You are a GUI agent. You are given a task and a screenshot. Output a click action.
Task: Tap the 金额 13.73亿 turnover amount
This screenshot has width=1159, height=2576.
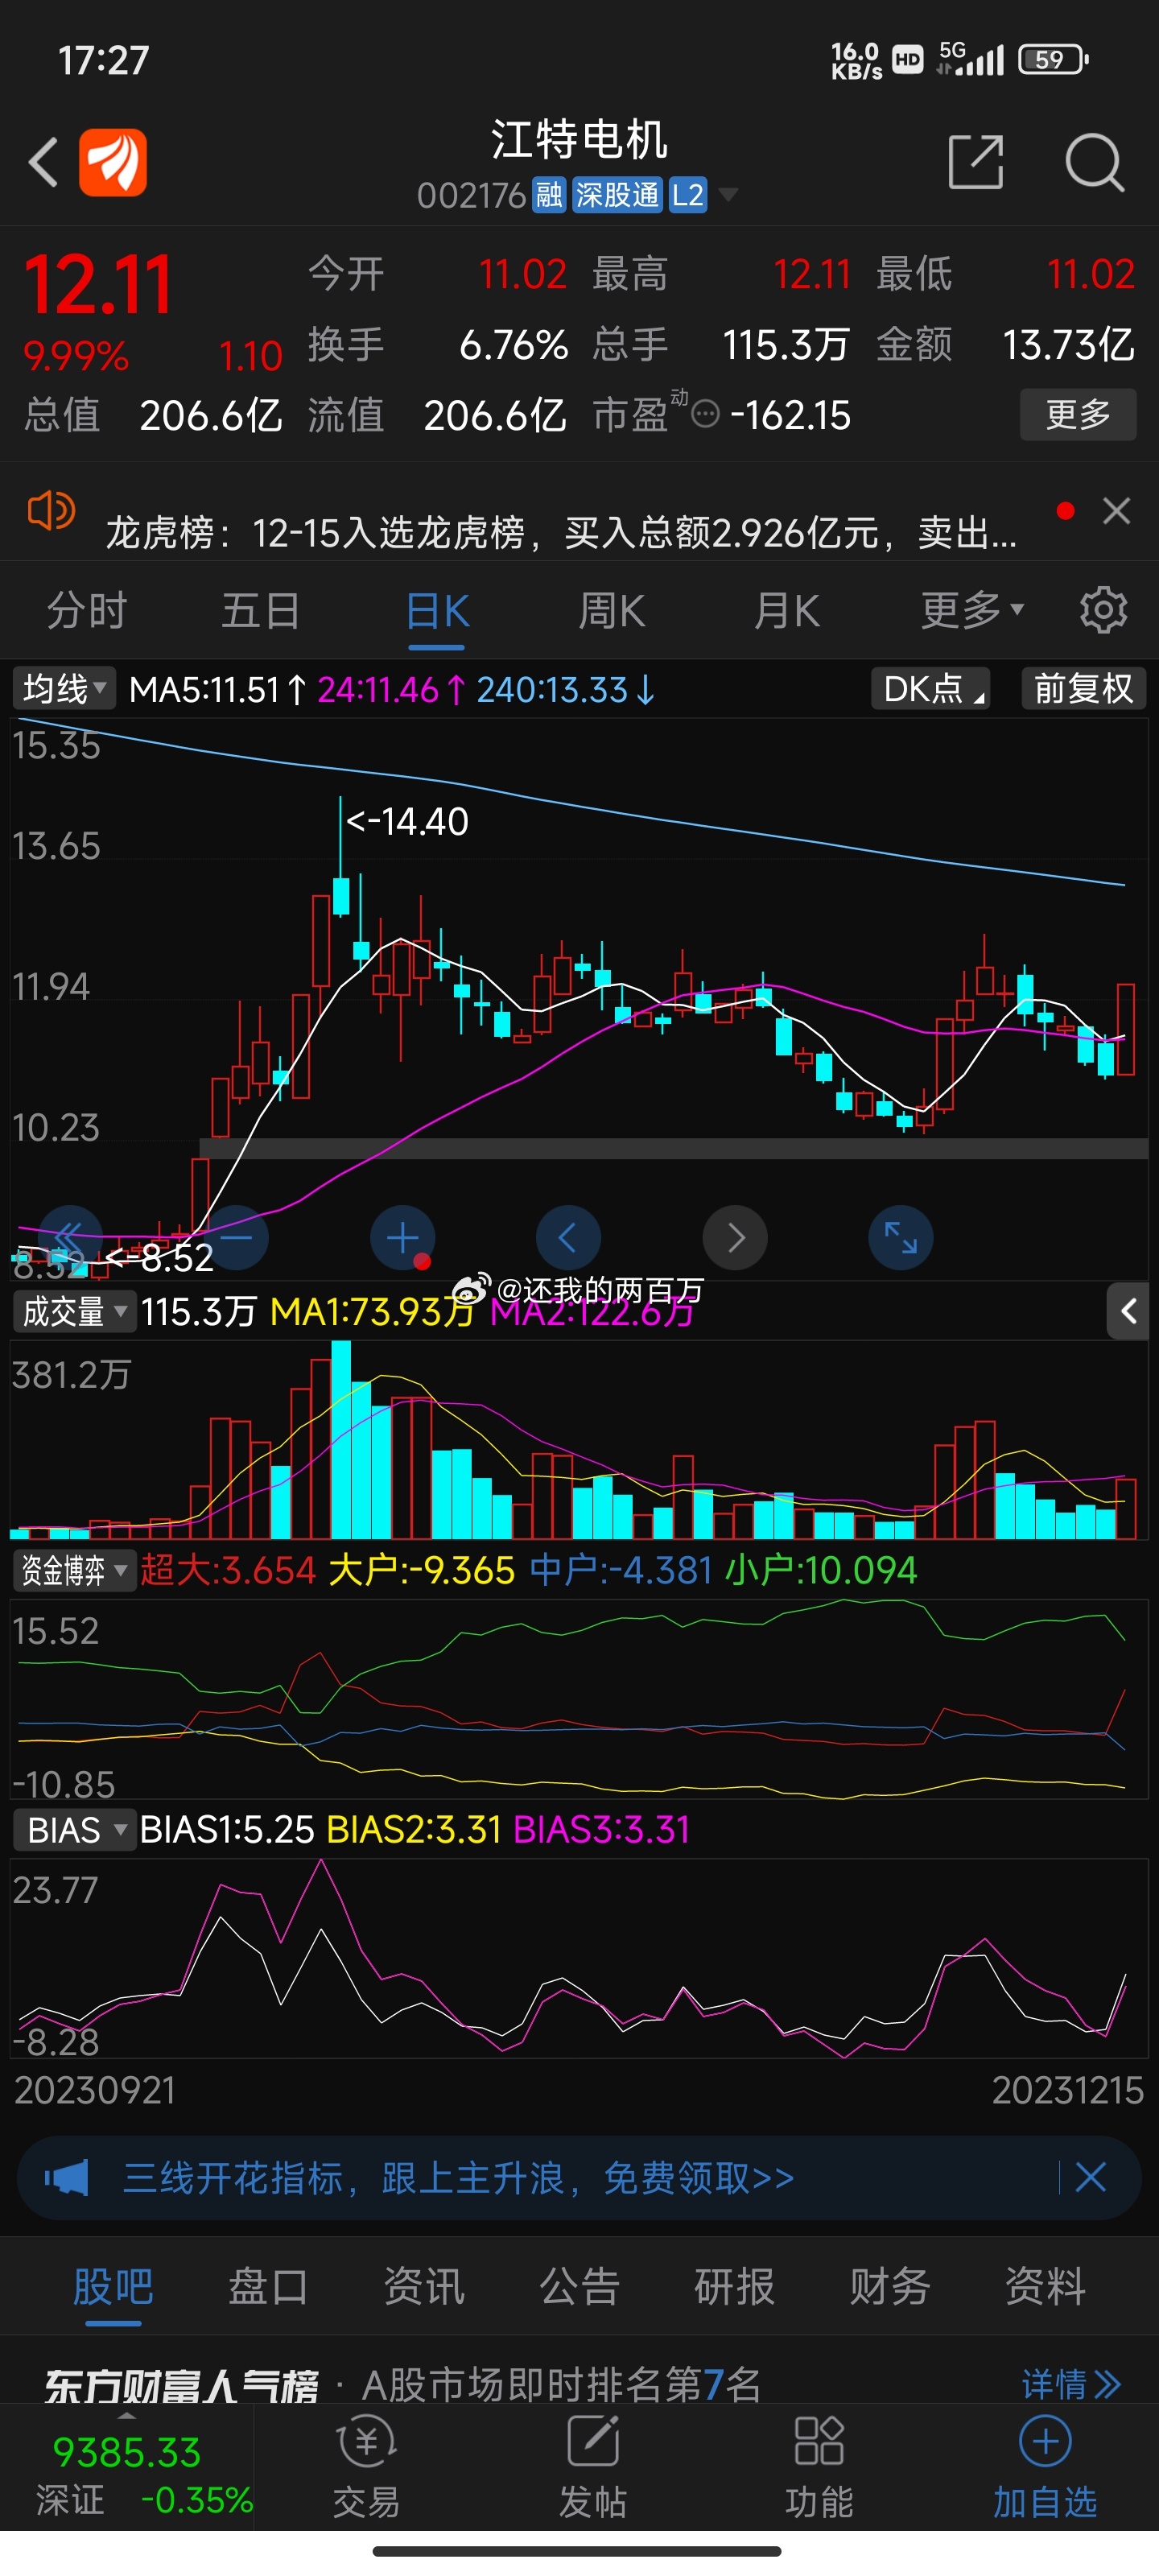point(1005,345)
